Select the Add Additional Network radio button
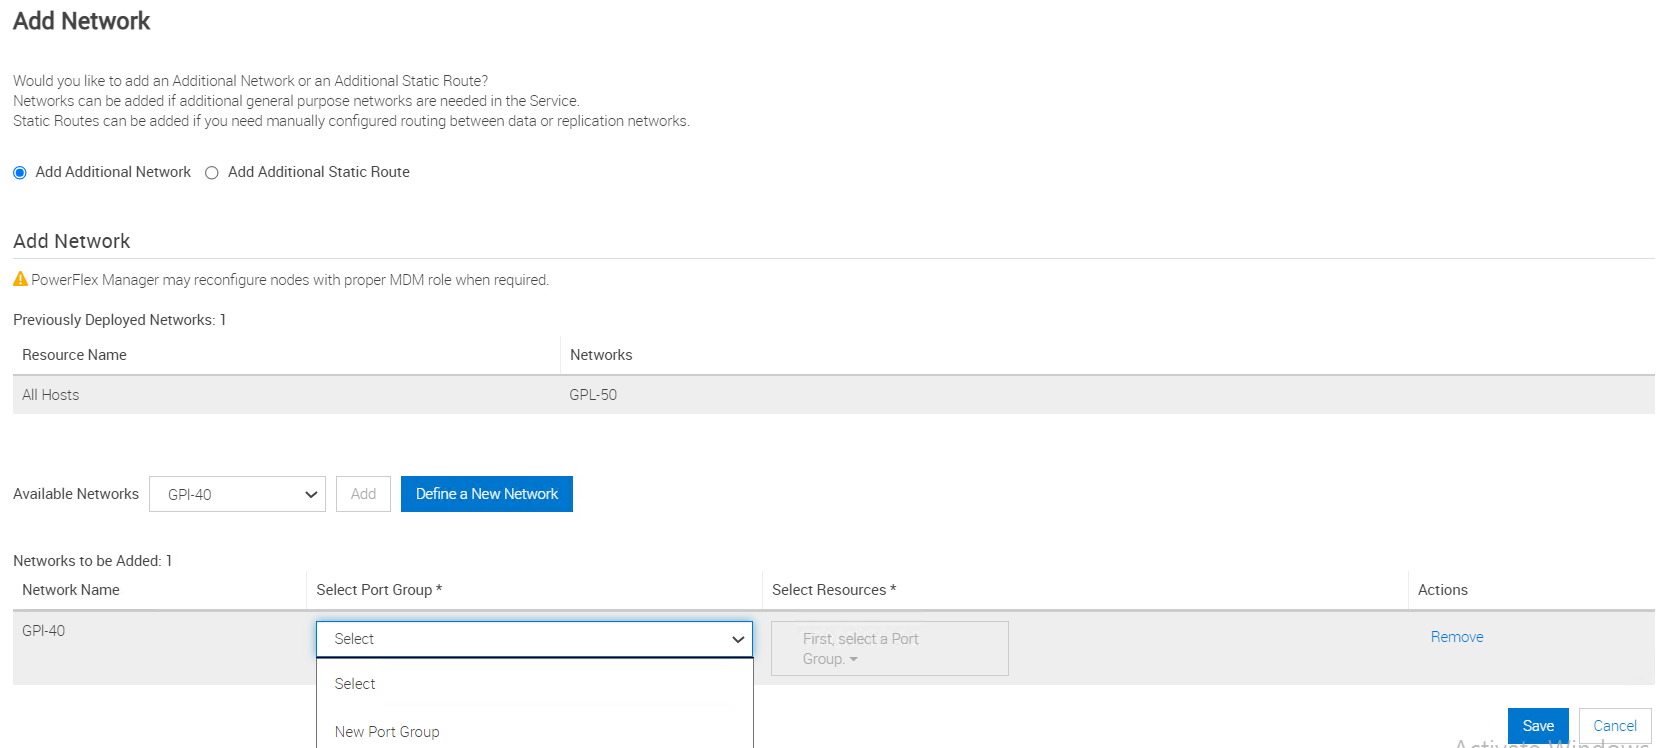1660x748 pixels. coord(20,173)
